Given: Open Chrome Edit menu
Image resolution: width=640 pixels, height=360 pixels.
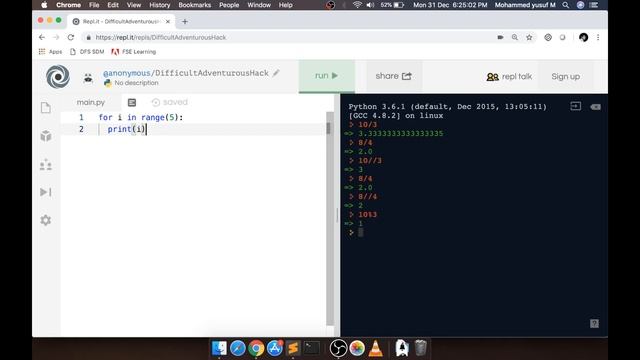Looking at the screenshot, I should click(113, 5).
